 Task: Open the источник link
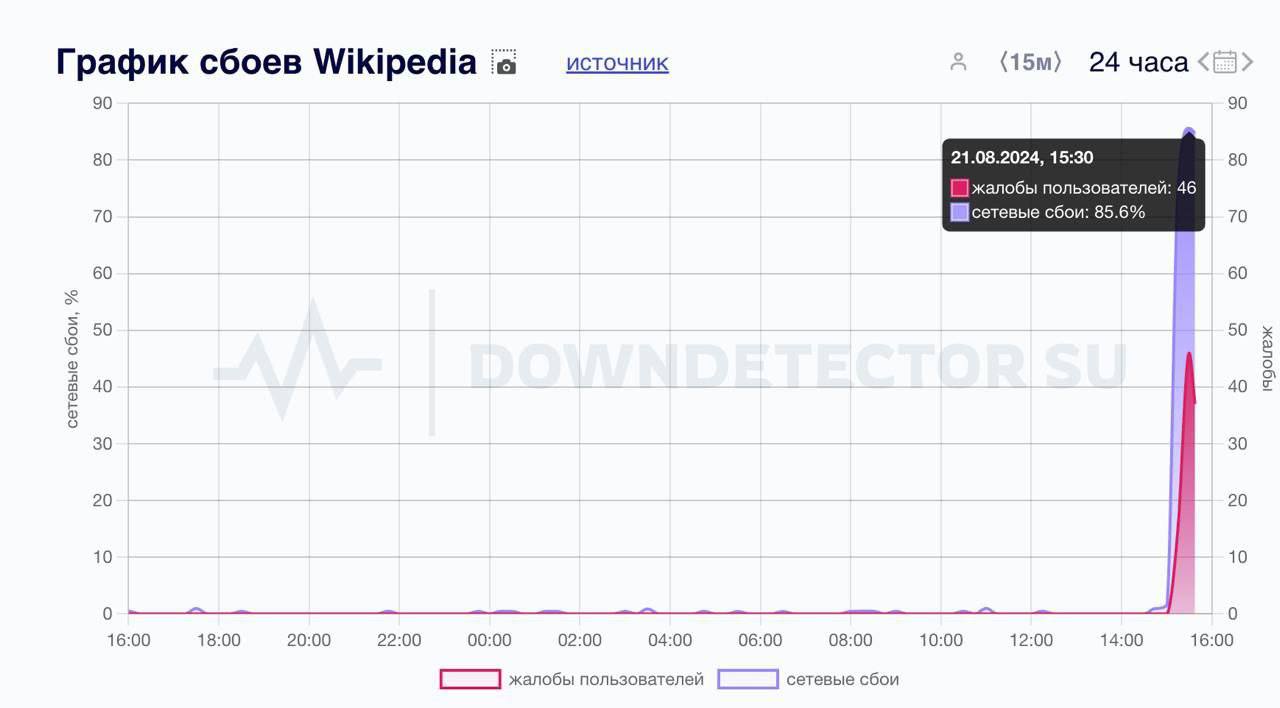[617, 63]
